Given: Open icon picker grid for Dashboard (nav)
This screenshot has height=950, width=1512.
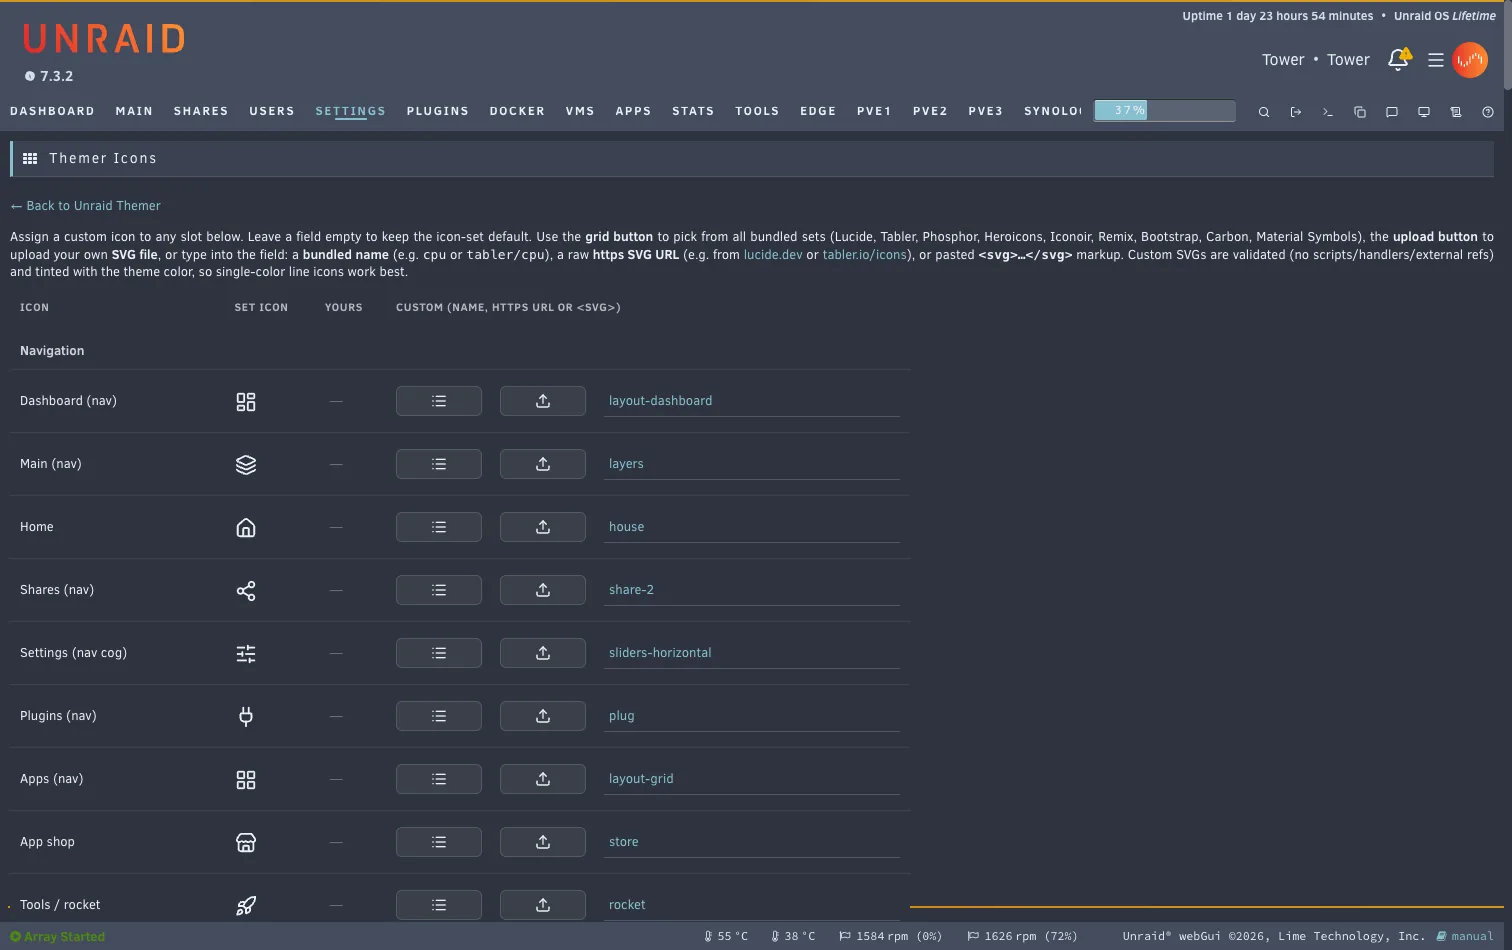Looking at the screenshot, I should [x=439, y=401].
